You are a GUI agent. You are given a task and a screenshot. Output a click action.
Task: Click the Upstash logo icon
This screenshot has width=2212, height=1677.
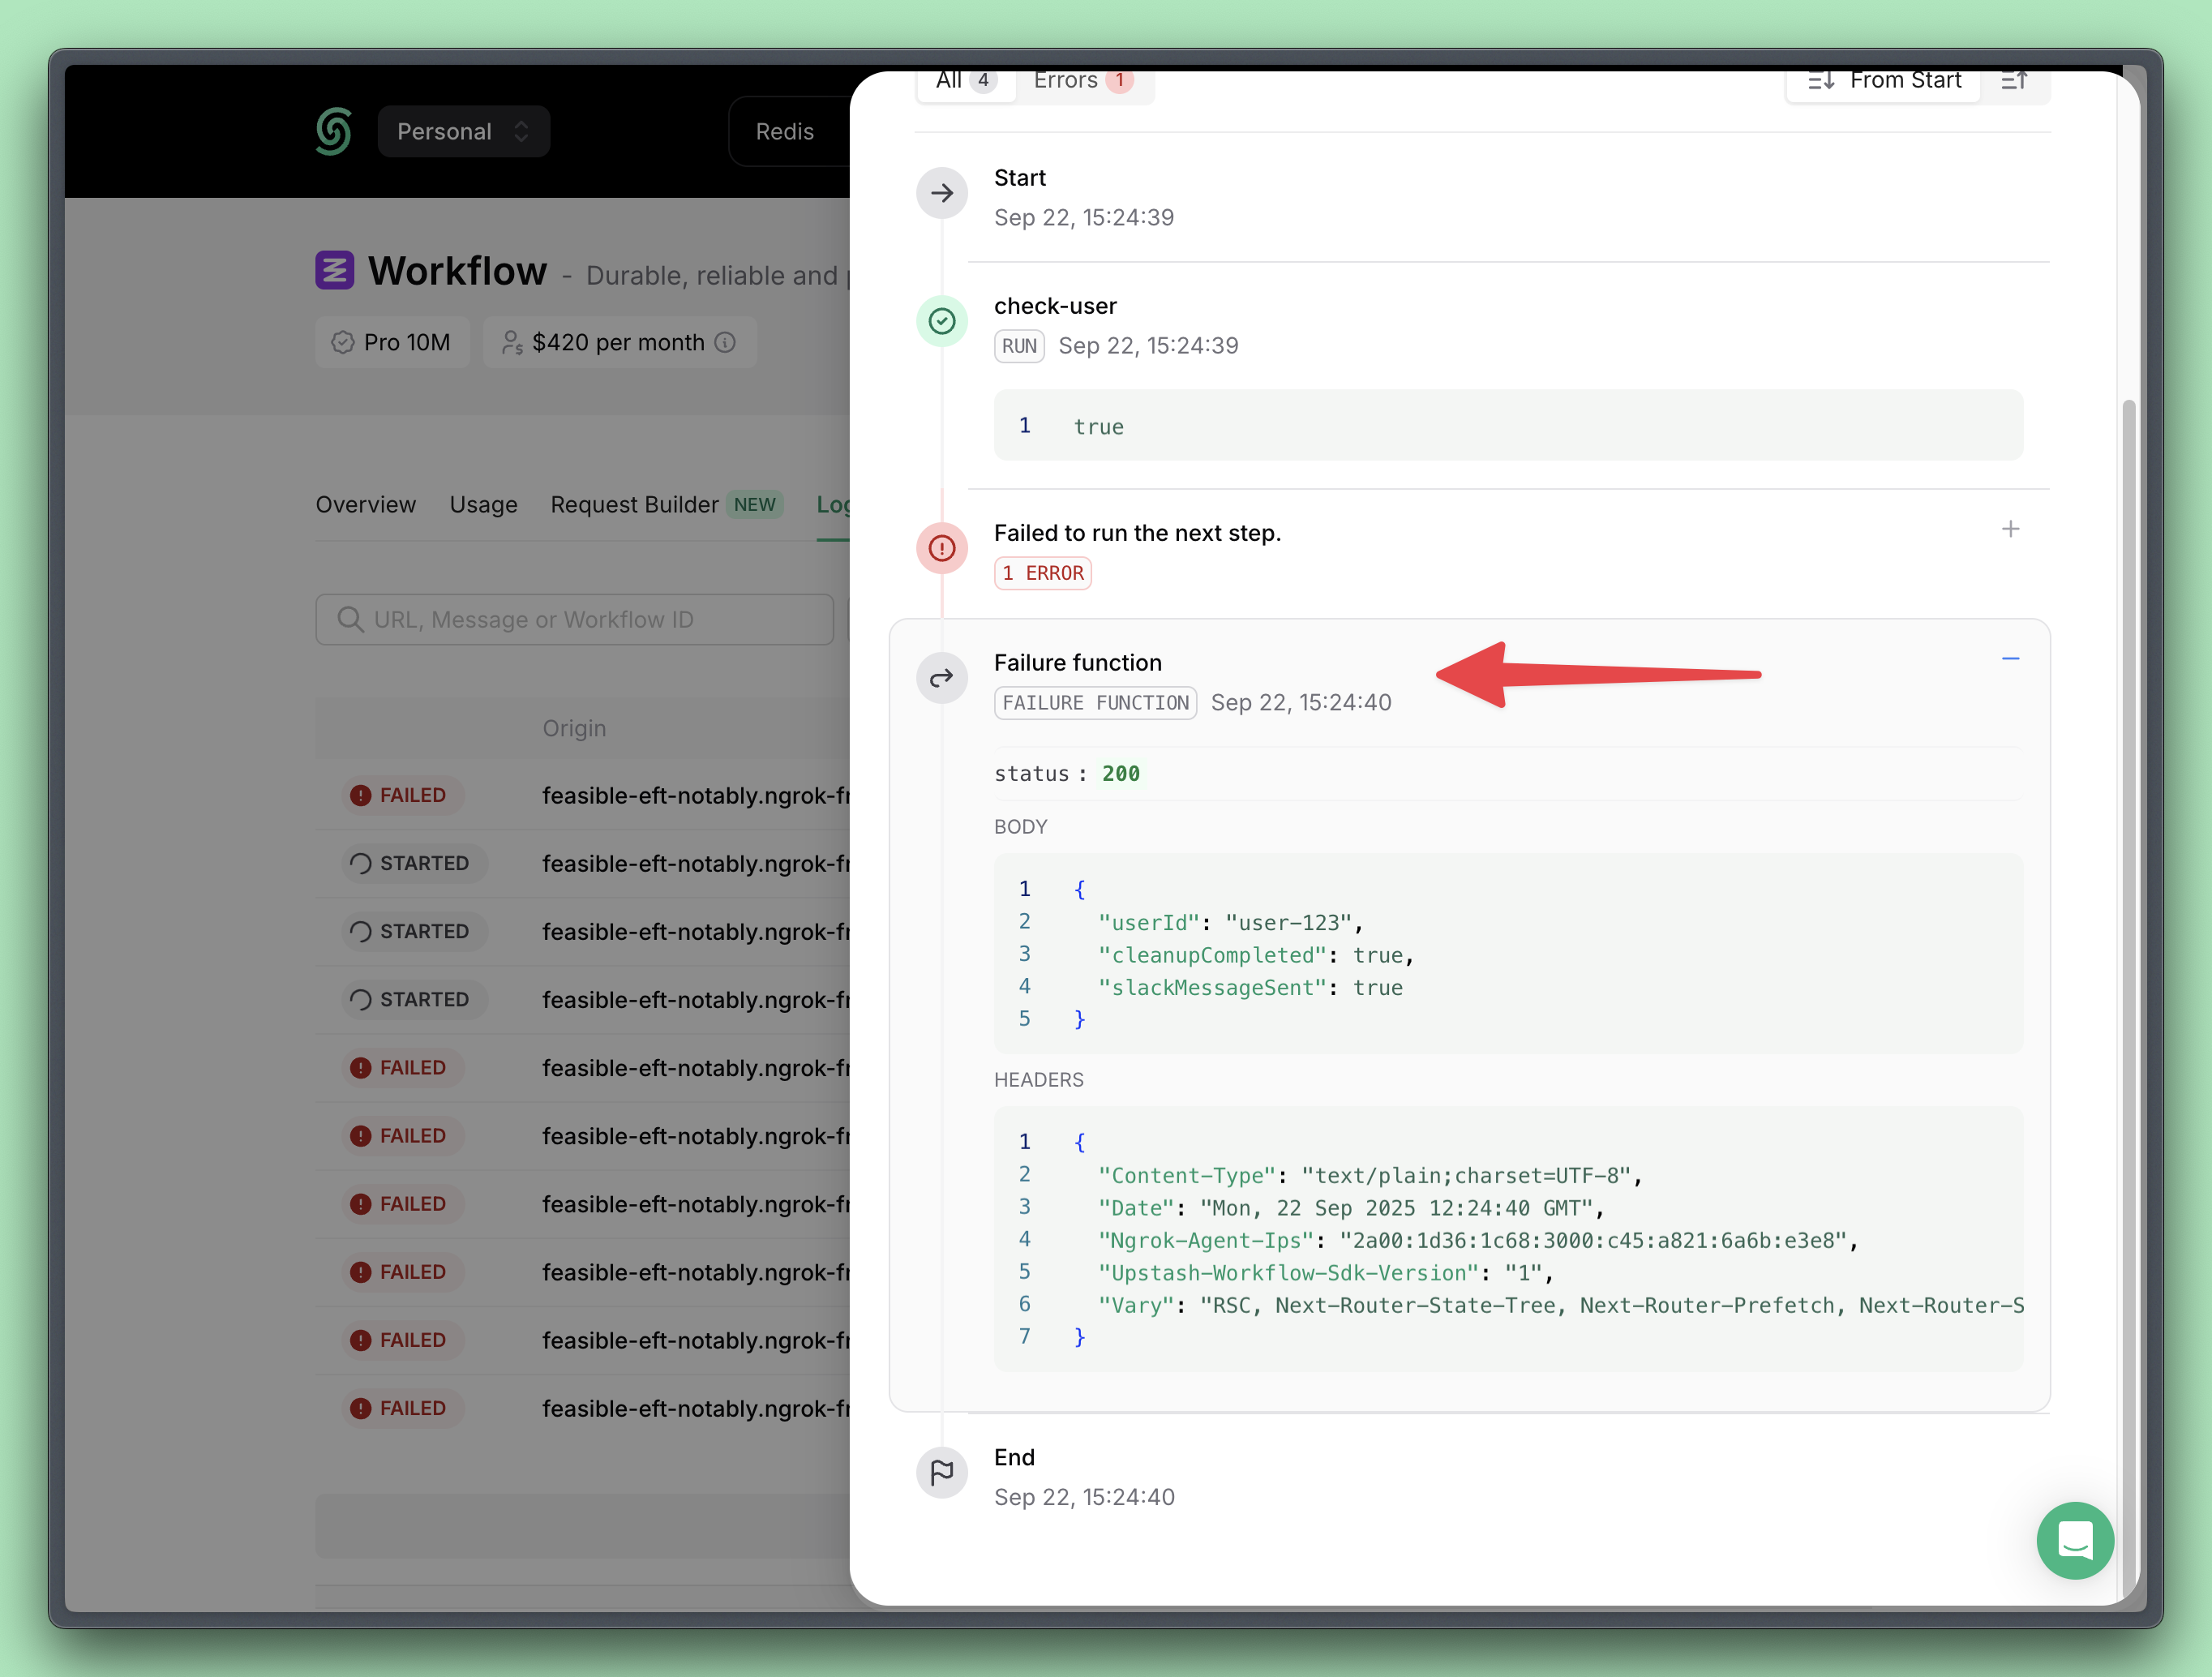coord(333,131)
